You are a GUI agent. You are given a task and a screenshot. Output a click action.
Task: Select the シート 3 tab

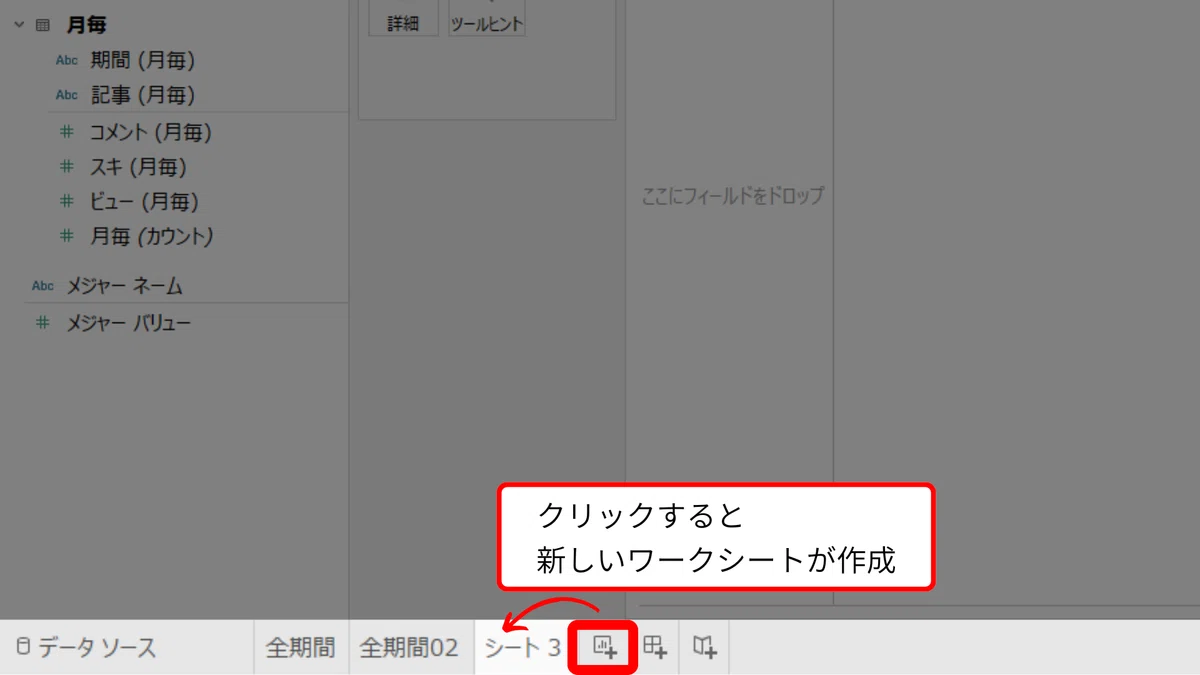click(522, 647)
